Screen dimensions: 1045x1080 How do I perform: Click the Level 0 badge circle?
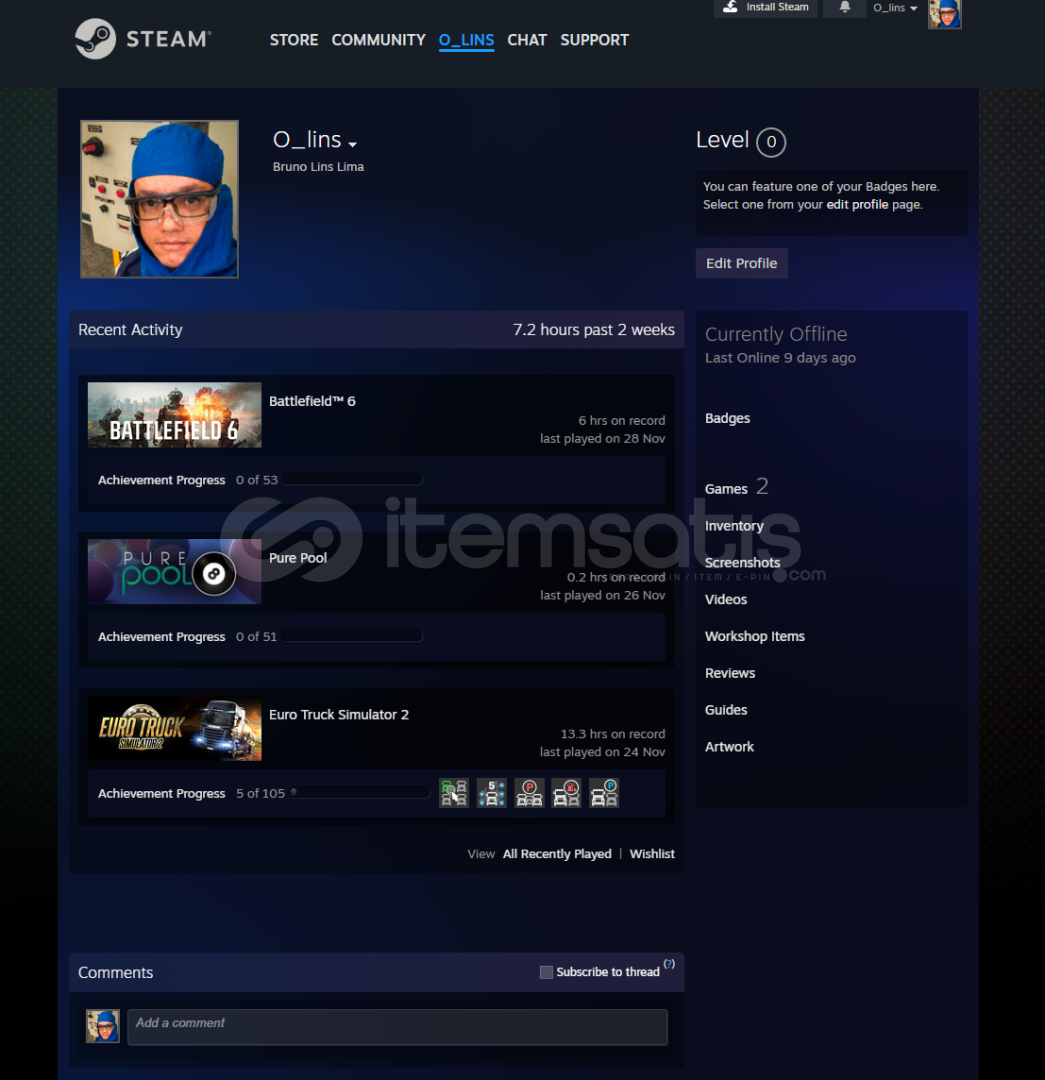[x=771, y=142]
